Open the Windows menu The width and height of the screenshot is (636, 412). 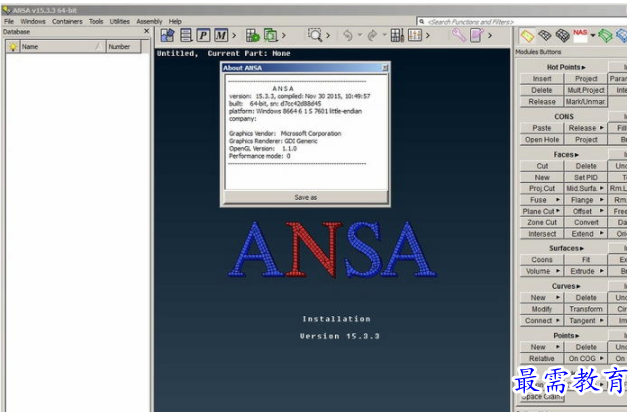(x=33, y=21)
